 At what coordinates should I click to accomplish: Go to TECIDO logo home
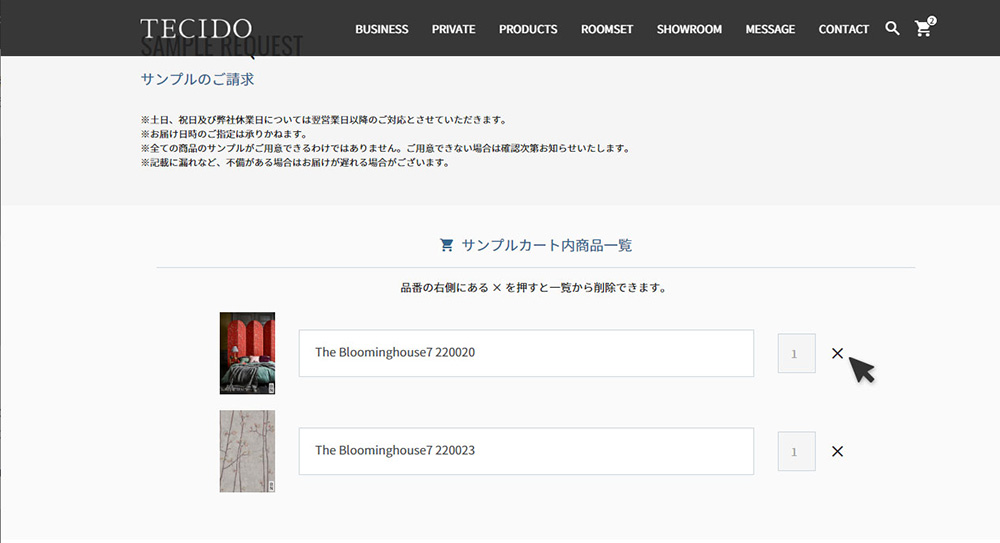(196, 29)
